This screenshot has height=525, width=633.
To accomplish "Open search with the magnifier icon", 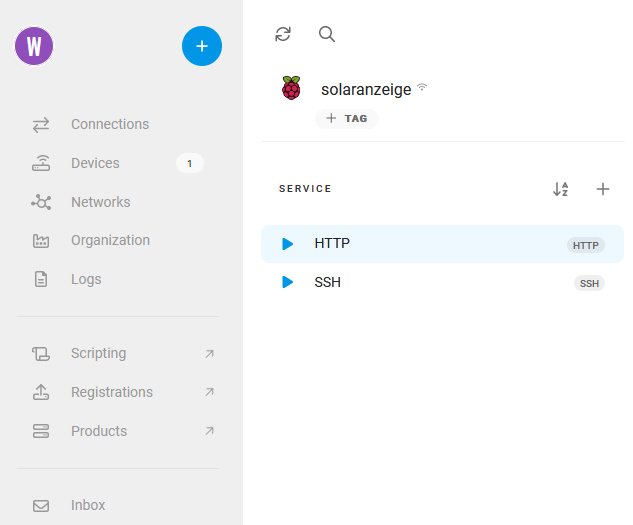I will [x=327, y=34].
